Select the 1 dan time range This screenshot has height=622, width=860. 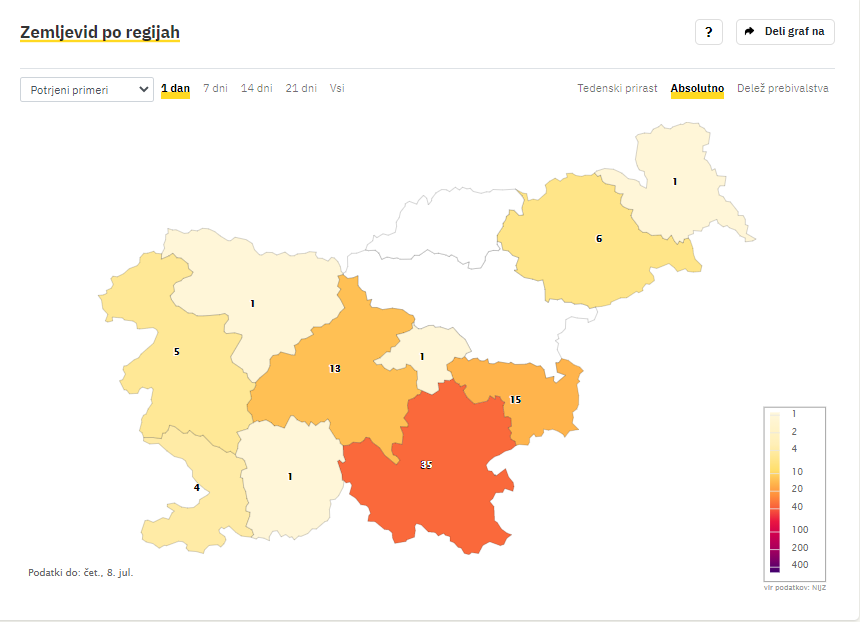pos(175,88)
